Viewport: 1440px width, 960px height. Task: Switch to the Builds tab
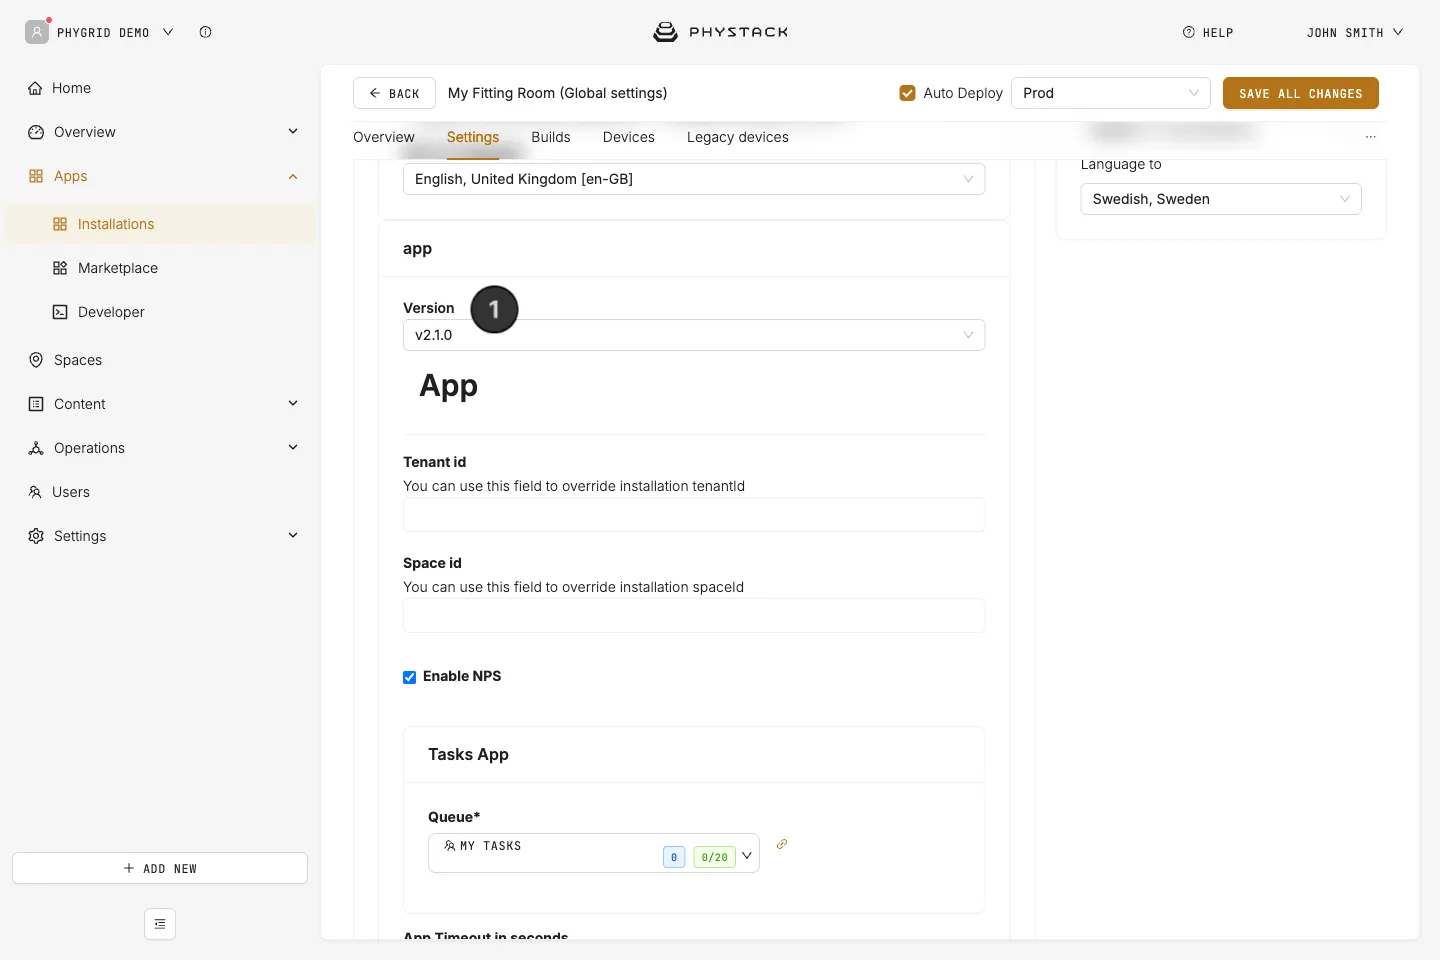pyautogui.click(x=551, y=137)
